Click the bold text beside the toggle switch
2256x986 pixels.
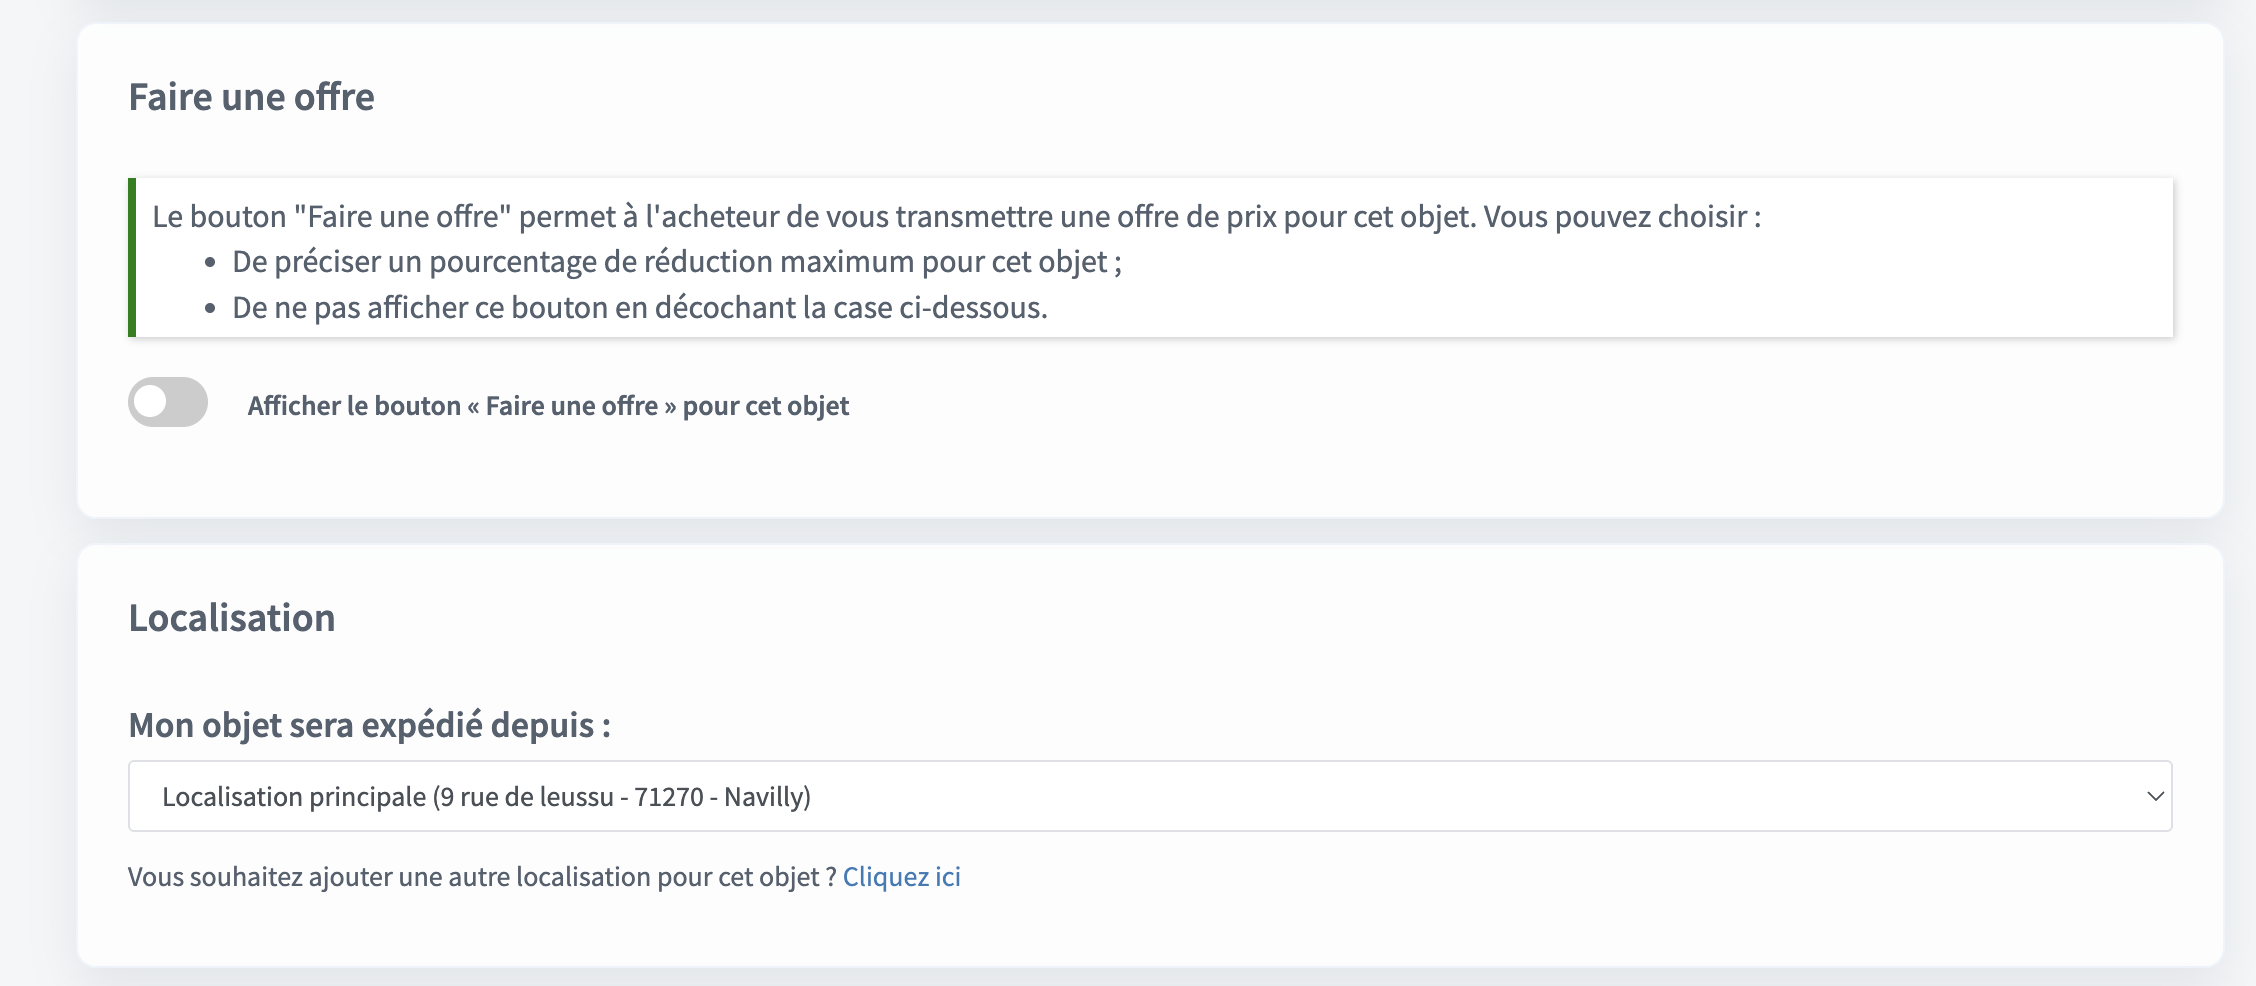(x=548, y=405)
